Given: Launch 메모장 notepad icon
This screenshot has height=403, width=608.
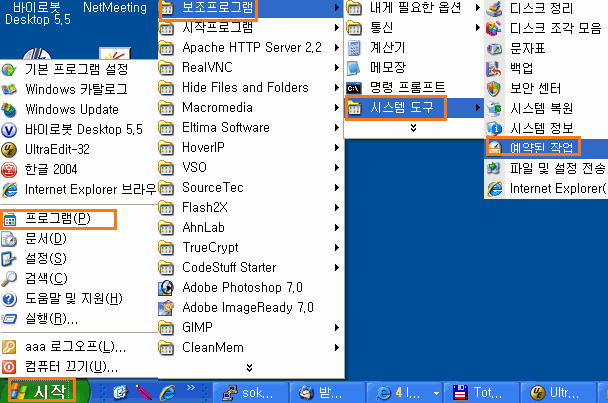Looking at the screenshot, I should pyautogui.click(x=354, y=68).
